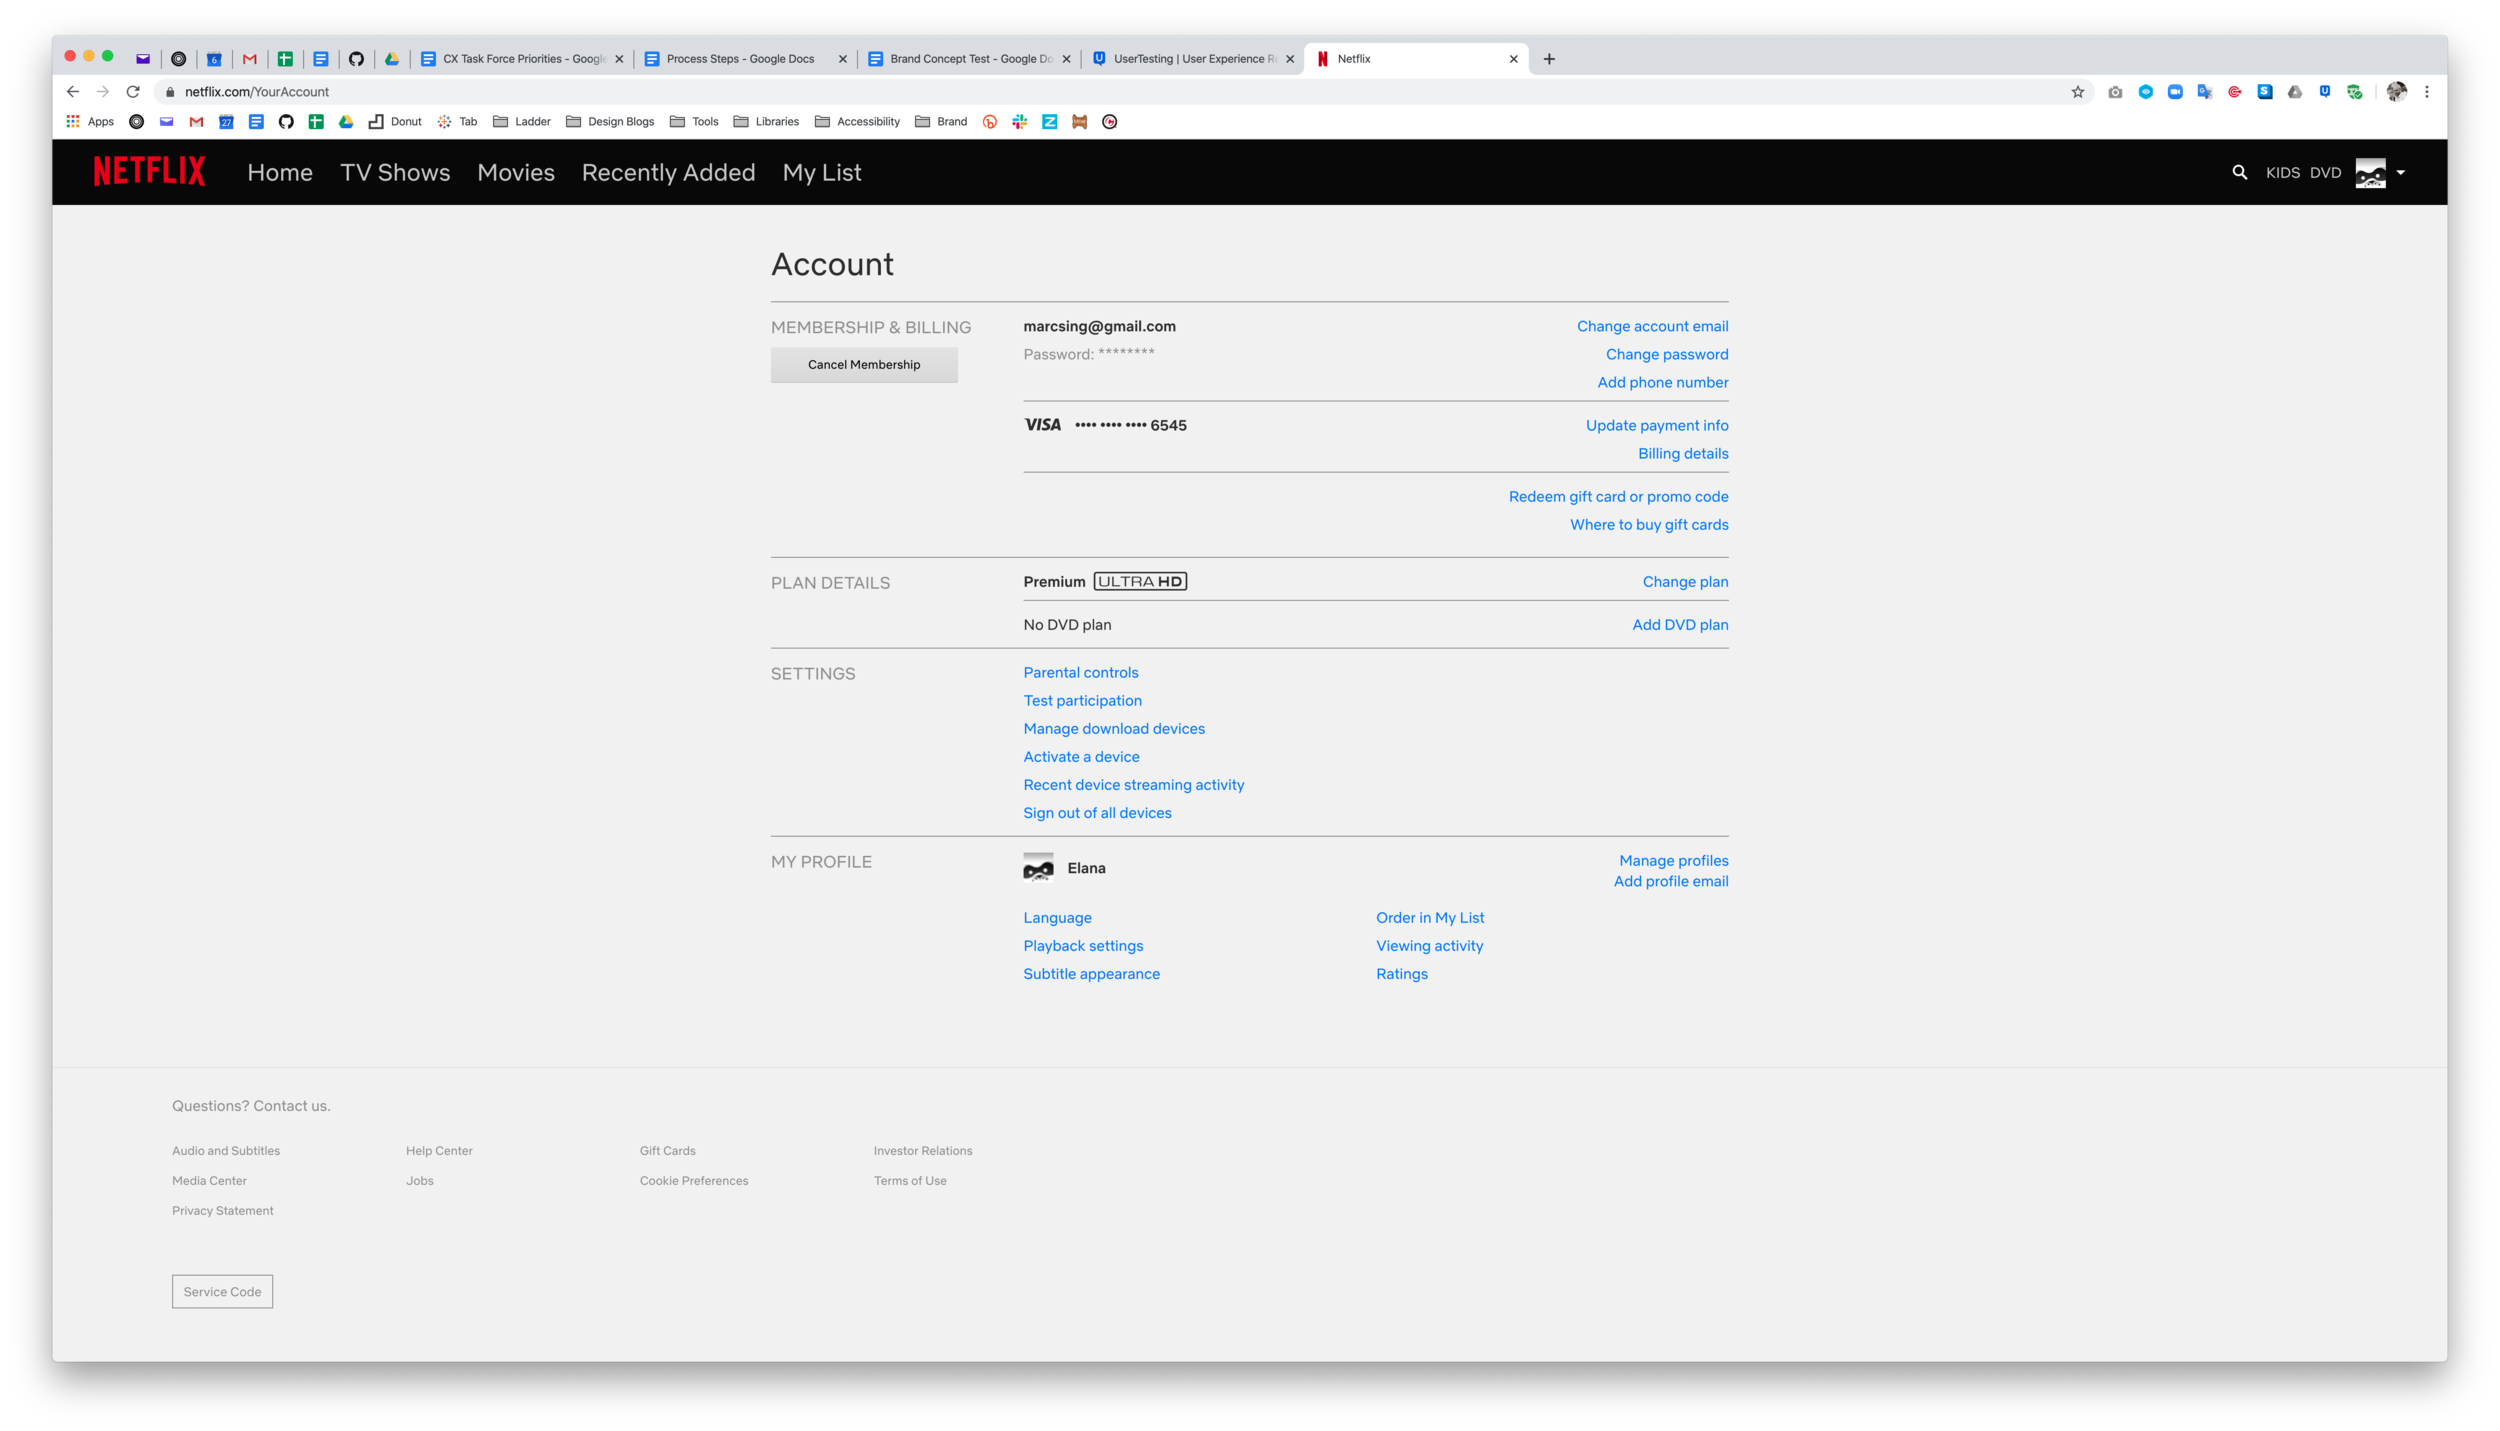Open the Design Blogs bookmark folder
The width and height of the screenshot is (2500, 1431).
pos(610,121)
